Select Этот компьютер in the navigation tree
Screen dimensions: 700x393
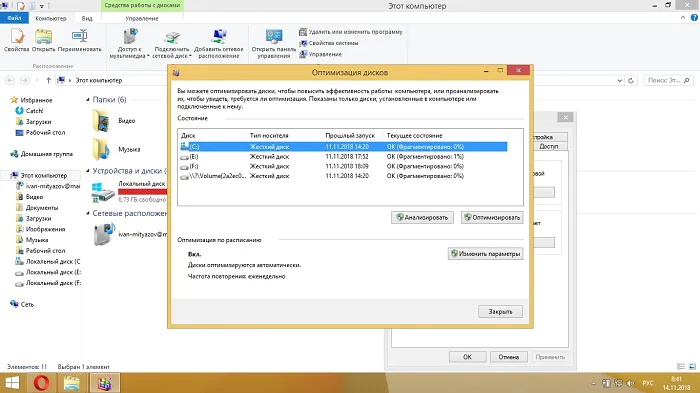(x=44, y=176)
